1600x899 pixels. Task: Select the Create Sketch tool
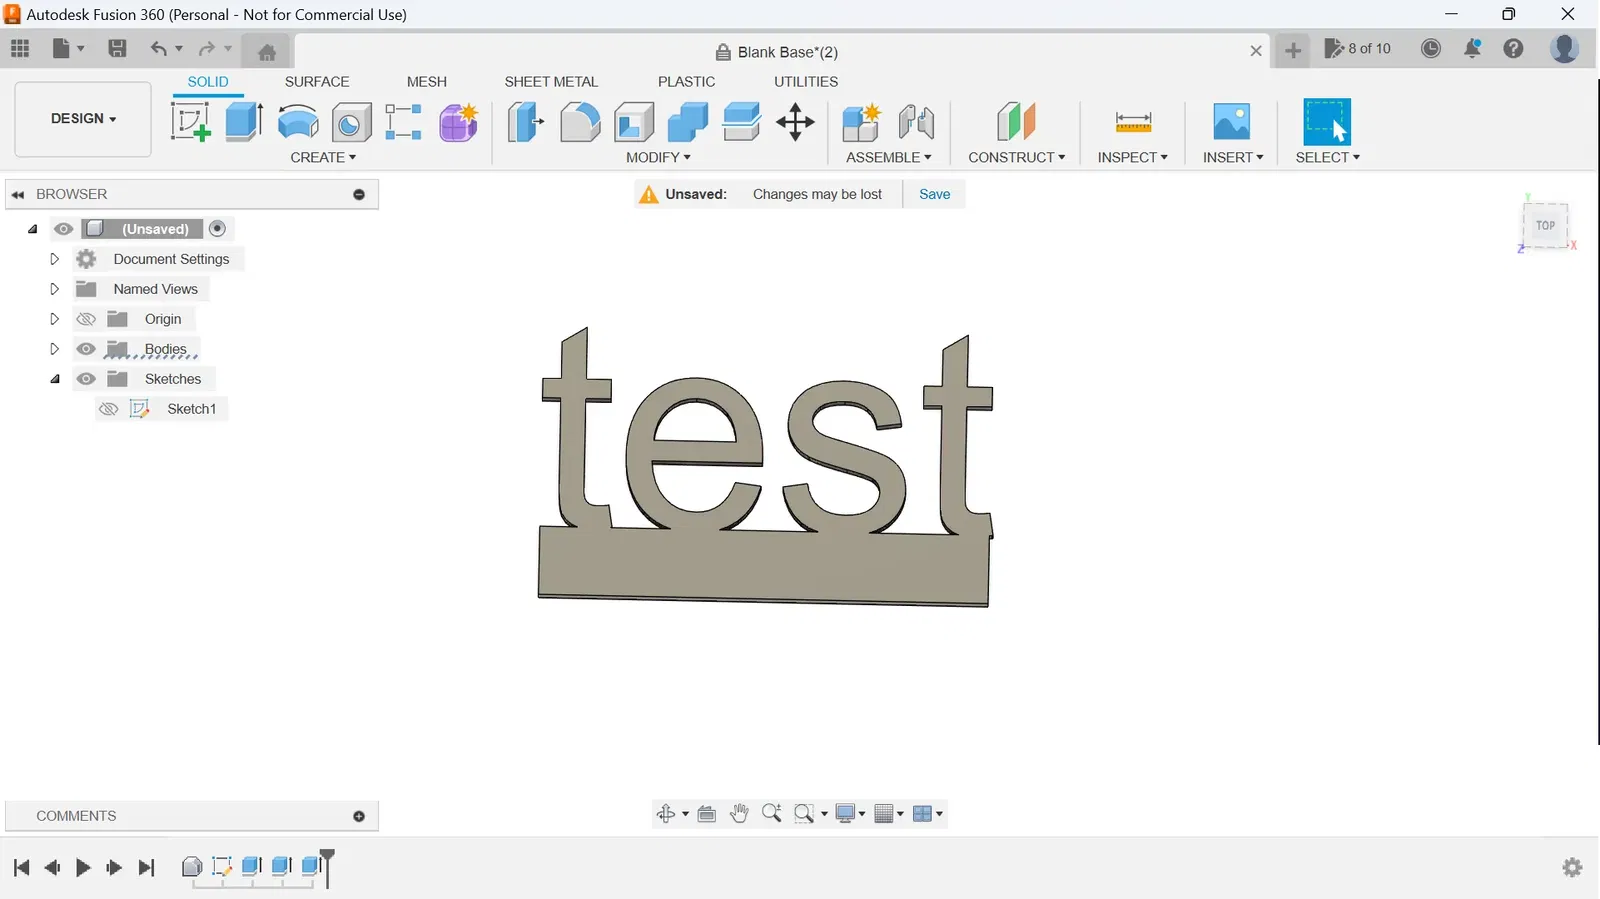(190, 122)
